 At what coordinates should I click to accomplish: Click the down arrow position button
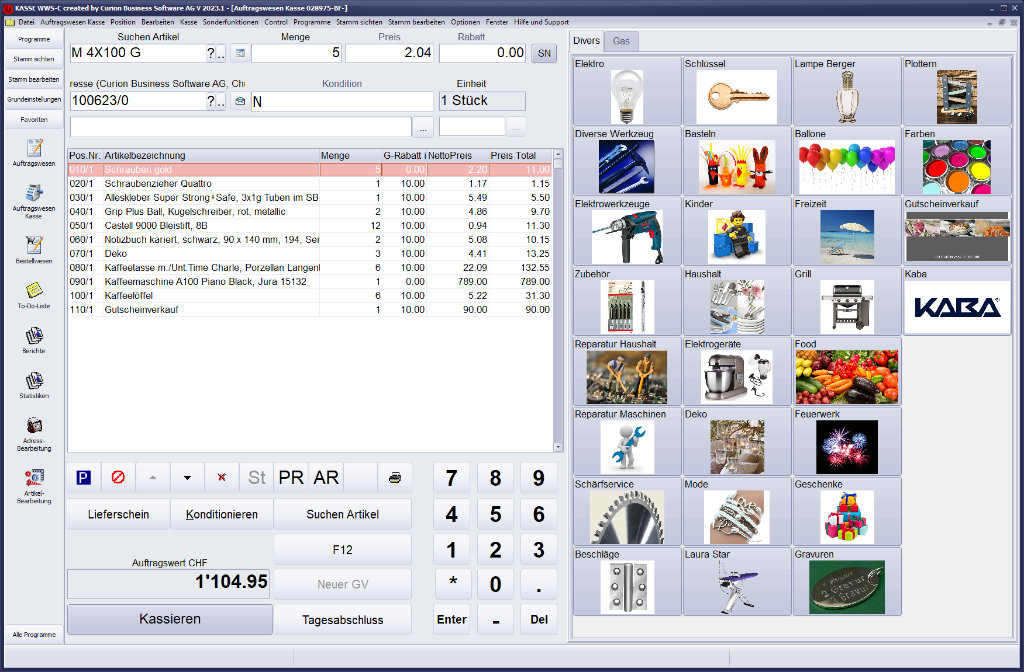click(x=187, y=478)
